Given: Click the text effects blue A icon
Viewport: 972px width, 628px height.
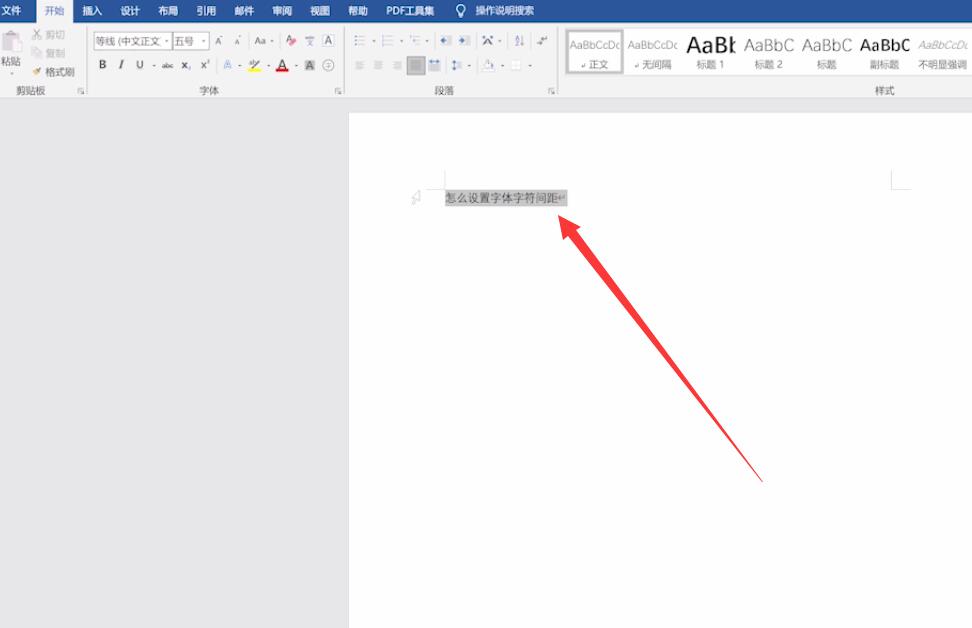Looking at the screenshot, I should coord(228,64).
